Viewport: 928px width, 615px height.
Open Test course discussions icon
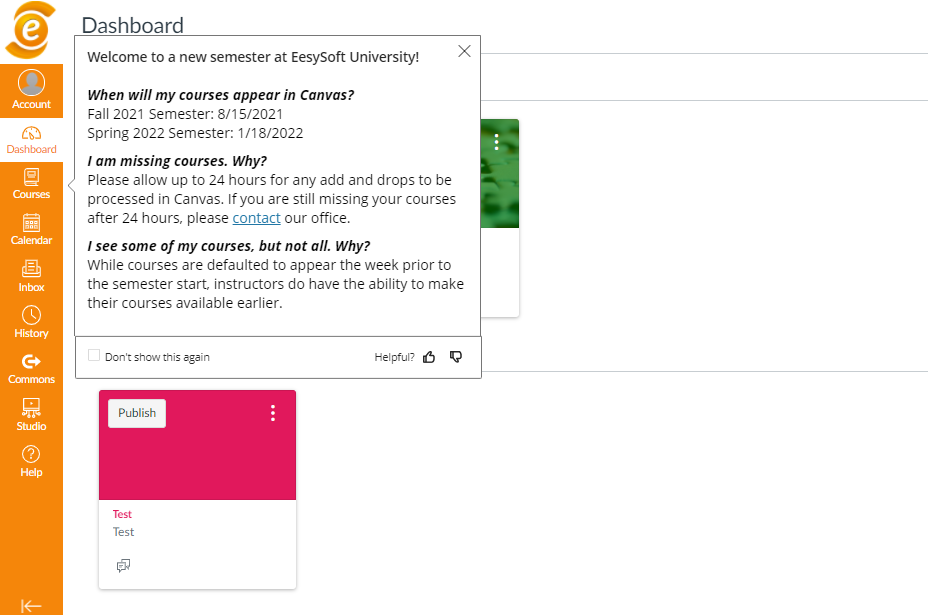tap(123, 566)
